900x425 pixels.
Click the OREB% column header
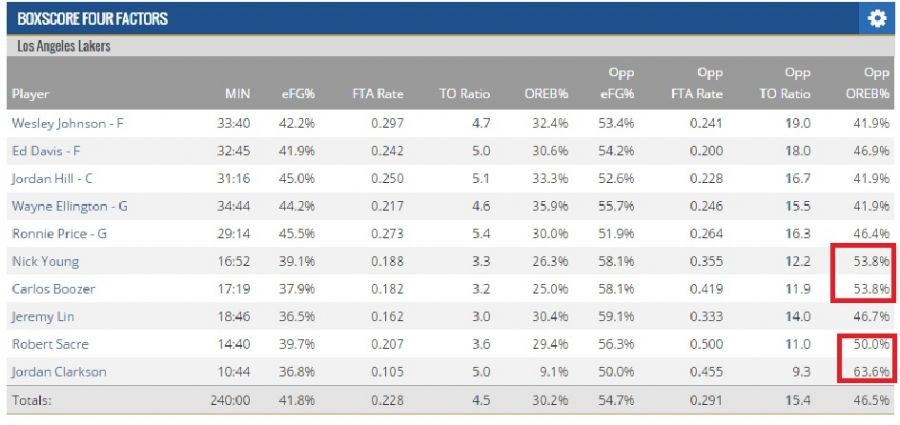pyautogui.click(x=547, y=94)
